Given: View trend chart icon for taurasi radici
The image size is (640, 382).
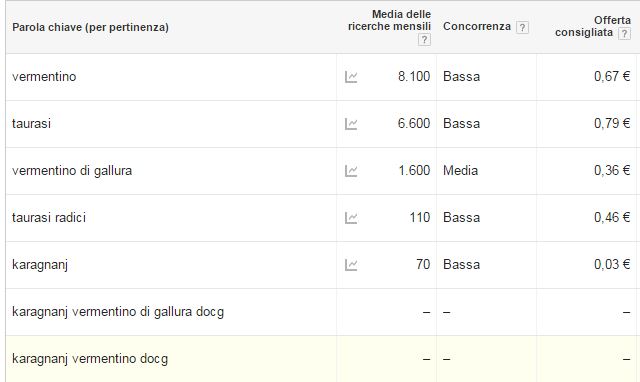Looking at the screenshot, I should (351, 218).
